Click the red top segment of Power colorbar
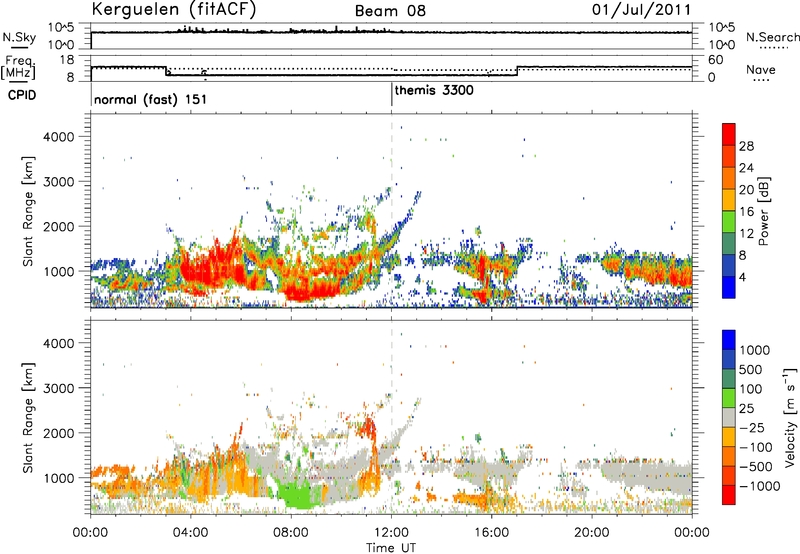This screenshot has height=554, width=800. 729,134
